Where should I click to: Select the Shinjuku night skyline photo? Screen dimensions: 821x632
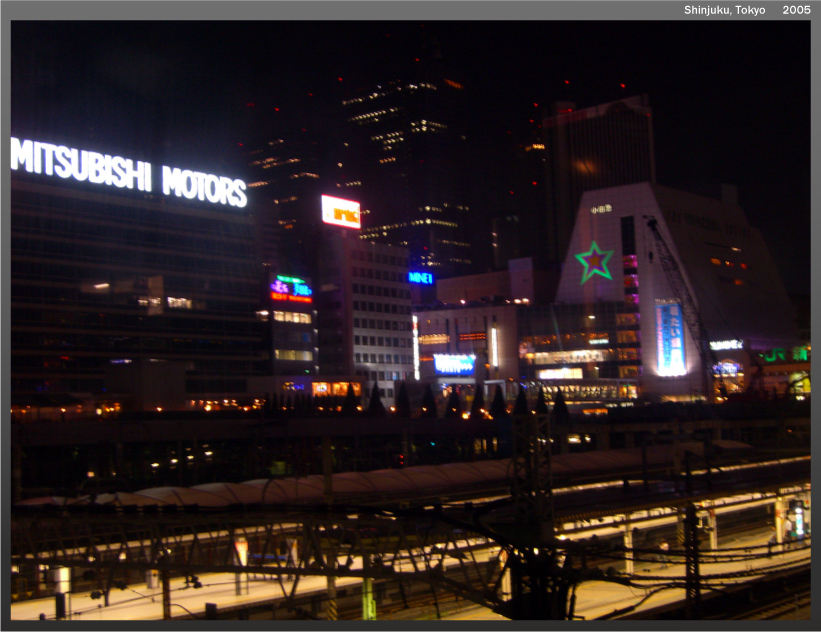[x=410, y=320]
